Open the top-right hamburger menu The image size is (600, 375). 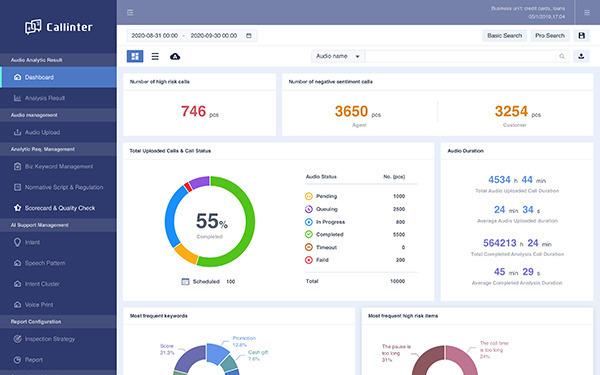(x=587, y=13)
